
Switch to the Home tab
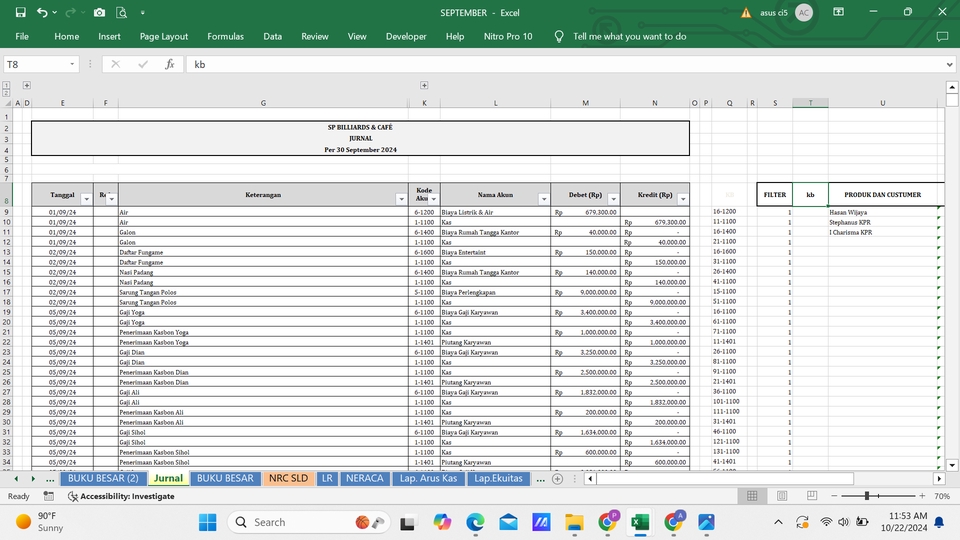(66, 37)
